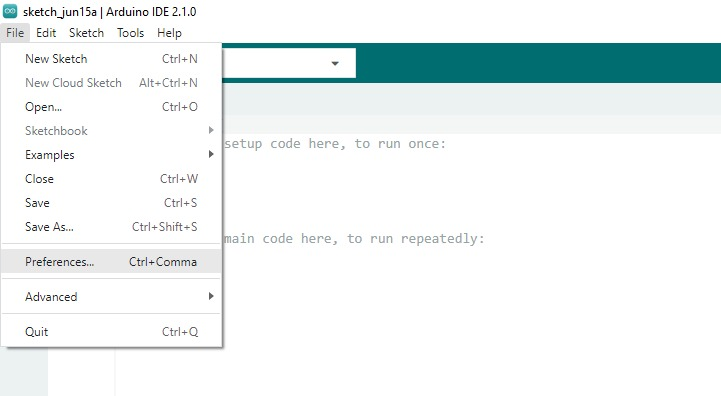Click the main code comment line in editor

coord(354,238)
